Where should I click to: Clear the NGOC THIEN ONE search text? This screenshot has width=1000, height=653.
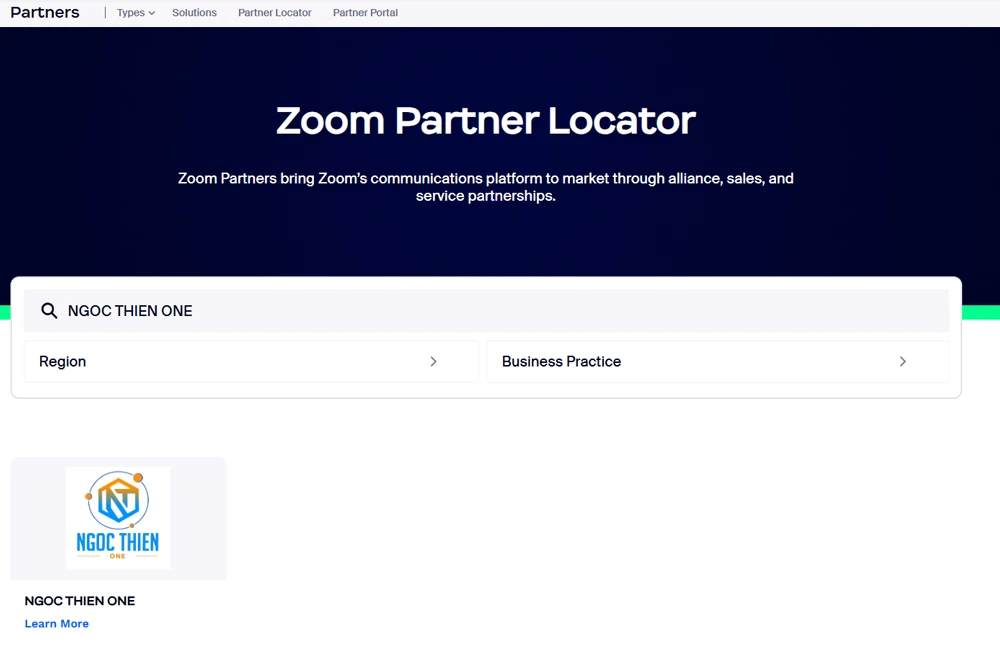[130, 310]
